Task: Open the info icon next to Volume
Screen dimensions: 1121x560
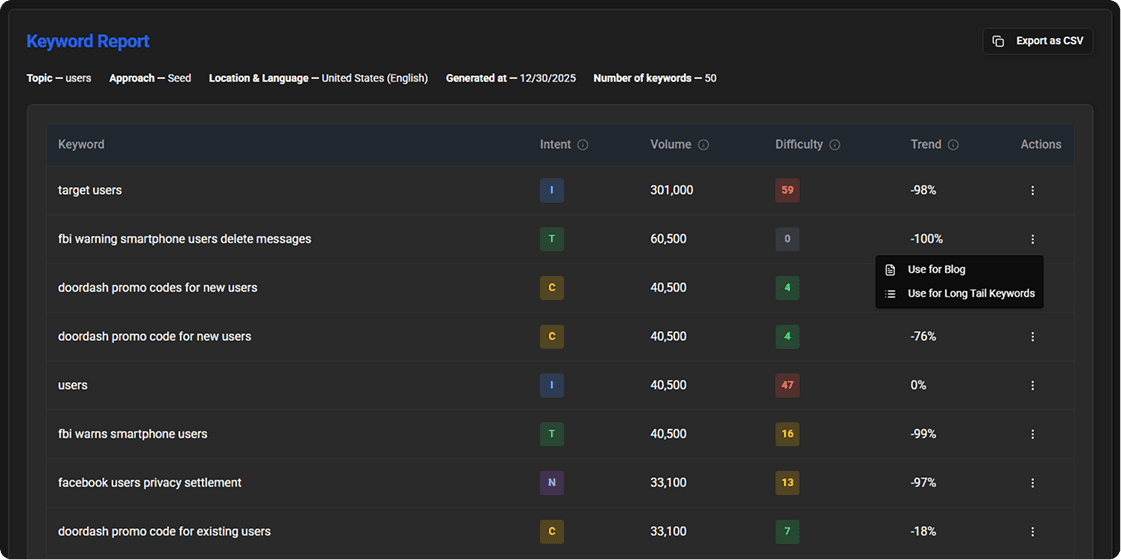Action: (x=703, y=145)
